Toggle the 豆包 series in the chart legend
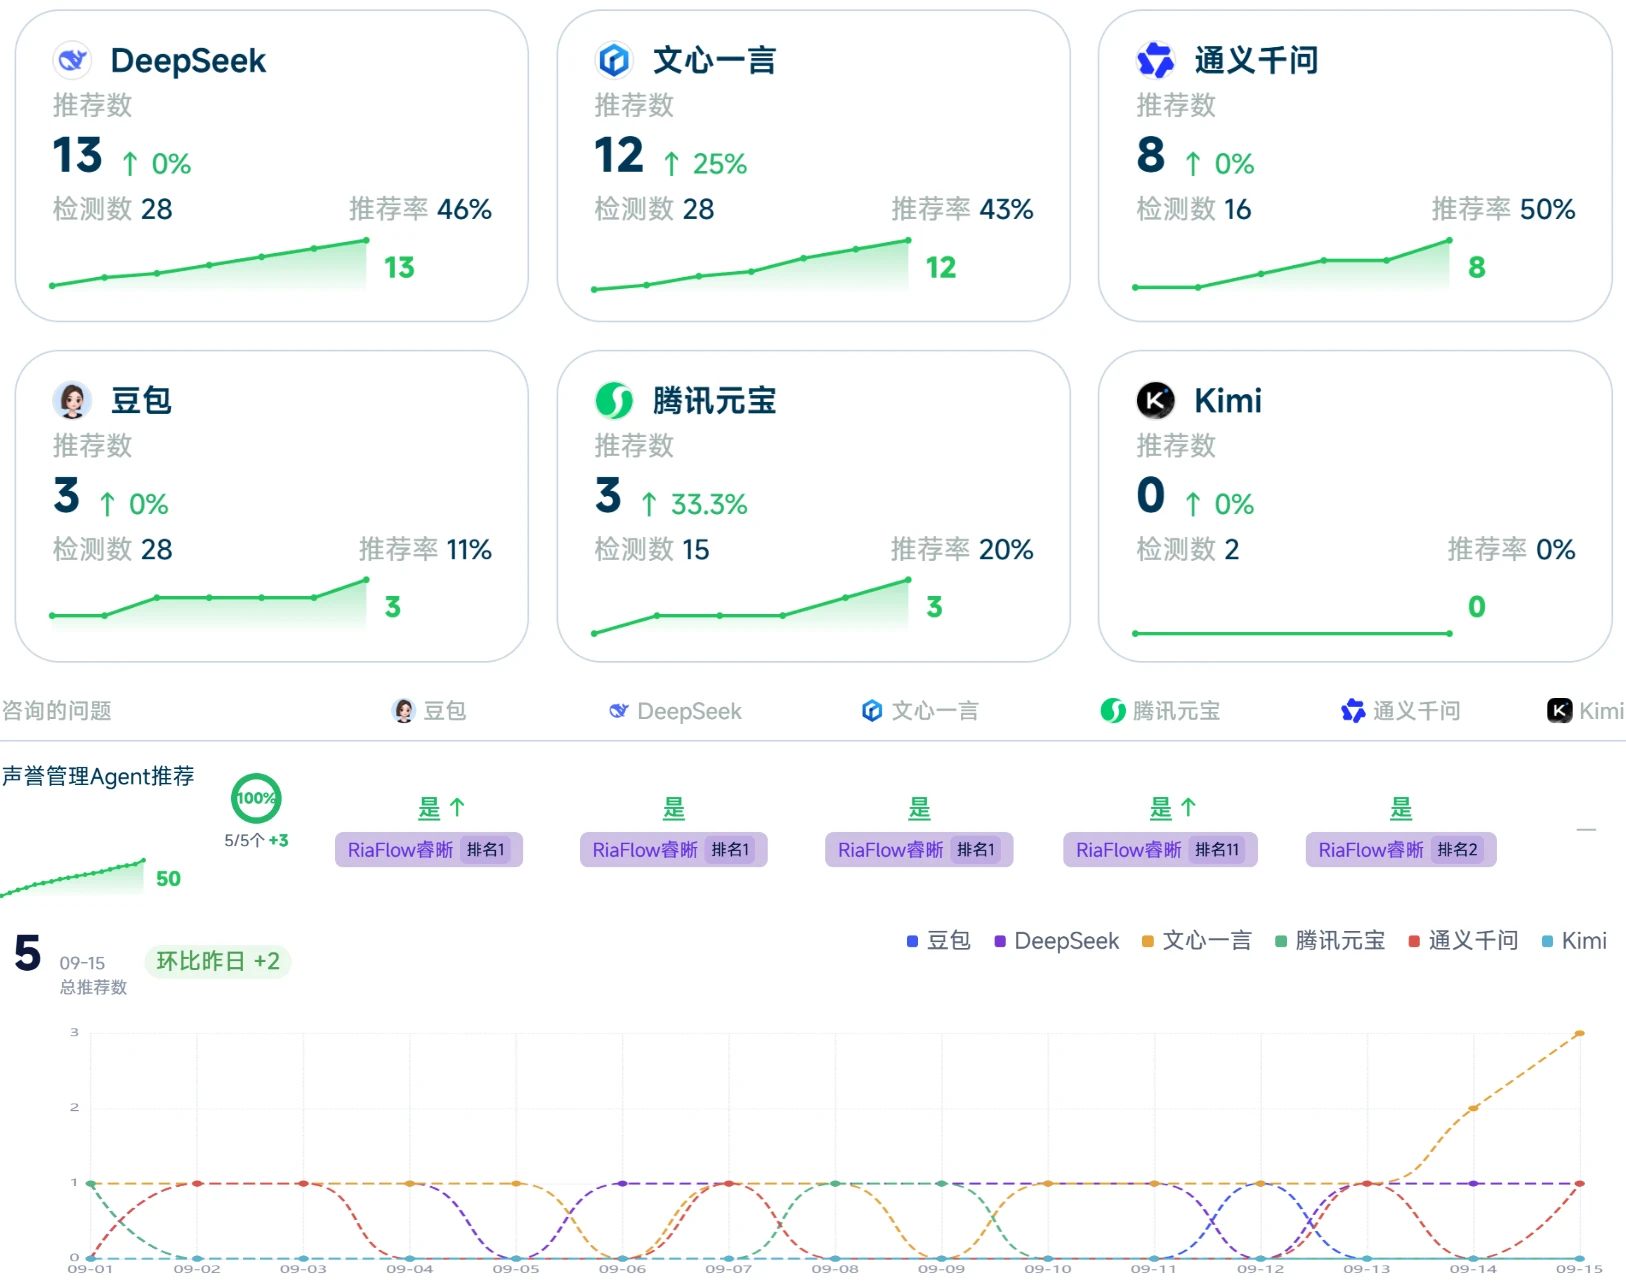1626x1284 pixels. pos(938,941)
